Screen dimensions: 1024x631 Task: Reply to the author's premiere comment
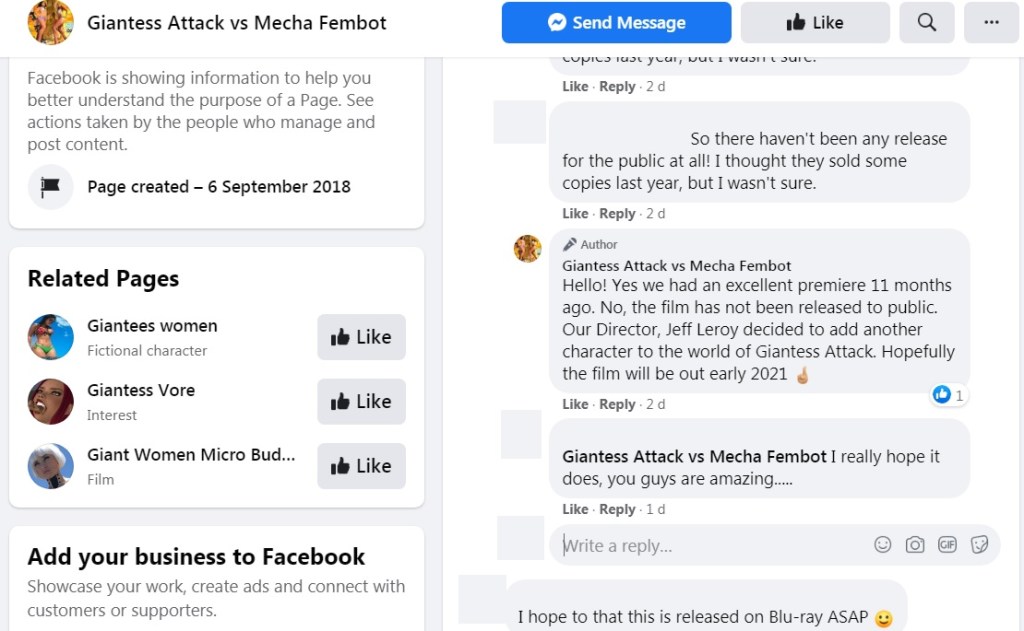point(617,404)
